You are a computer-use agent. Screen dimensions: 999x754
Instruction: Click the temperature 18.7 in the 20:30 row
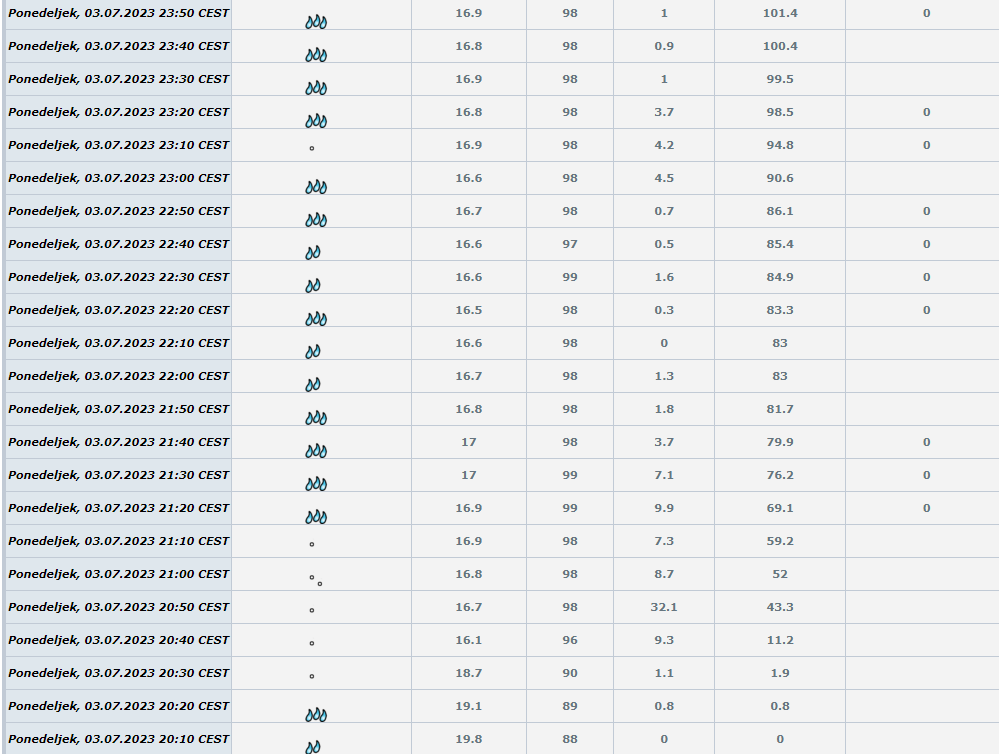point(468,674)
